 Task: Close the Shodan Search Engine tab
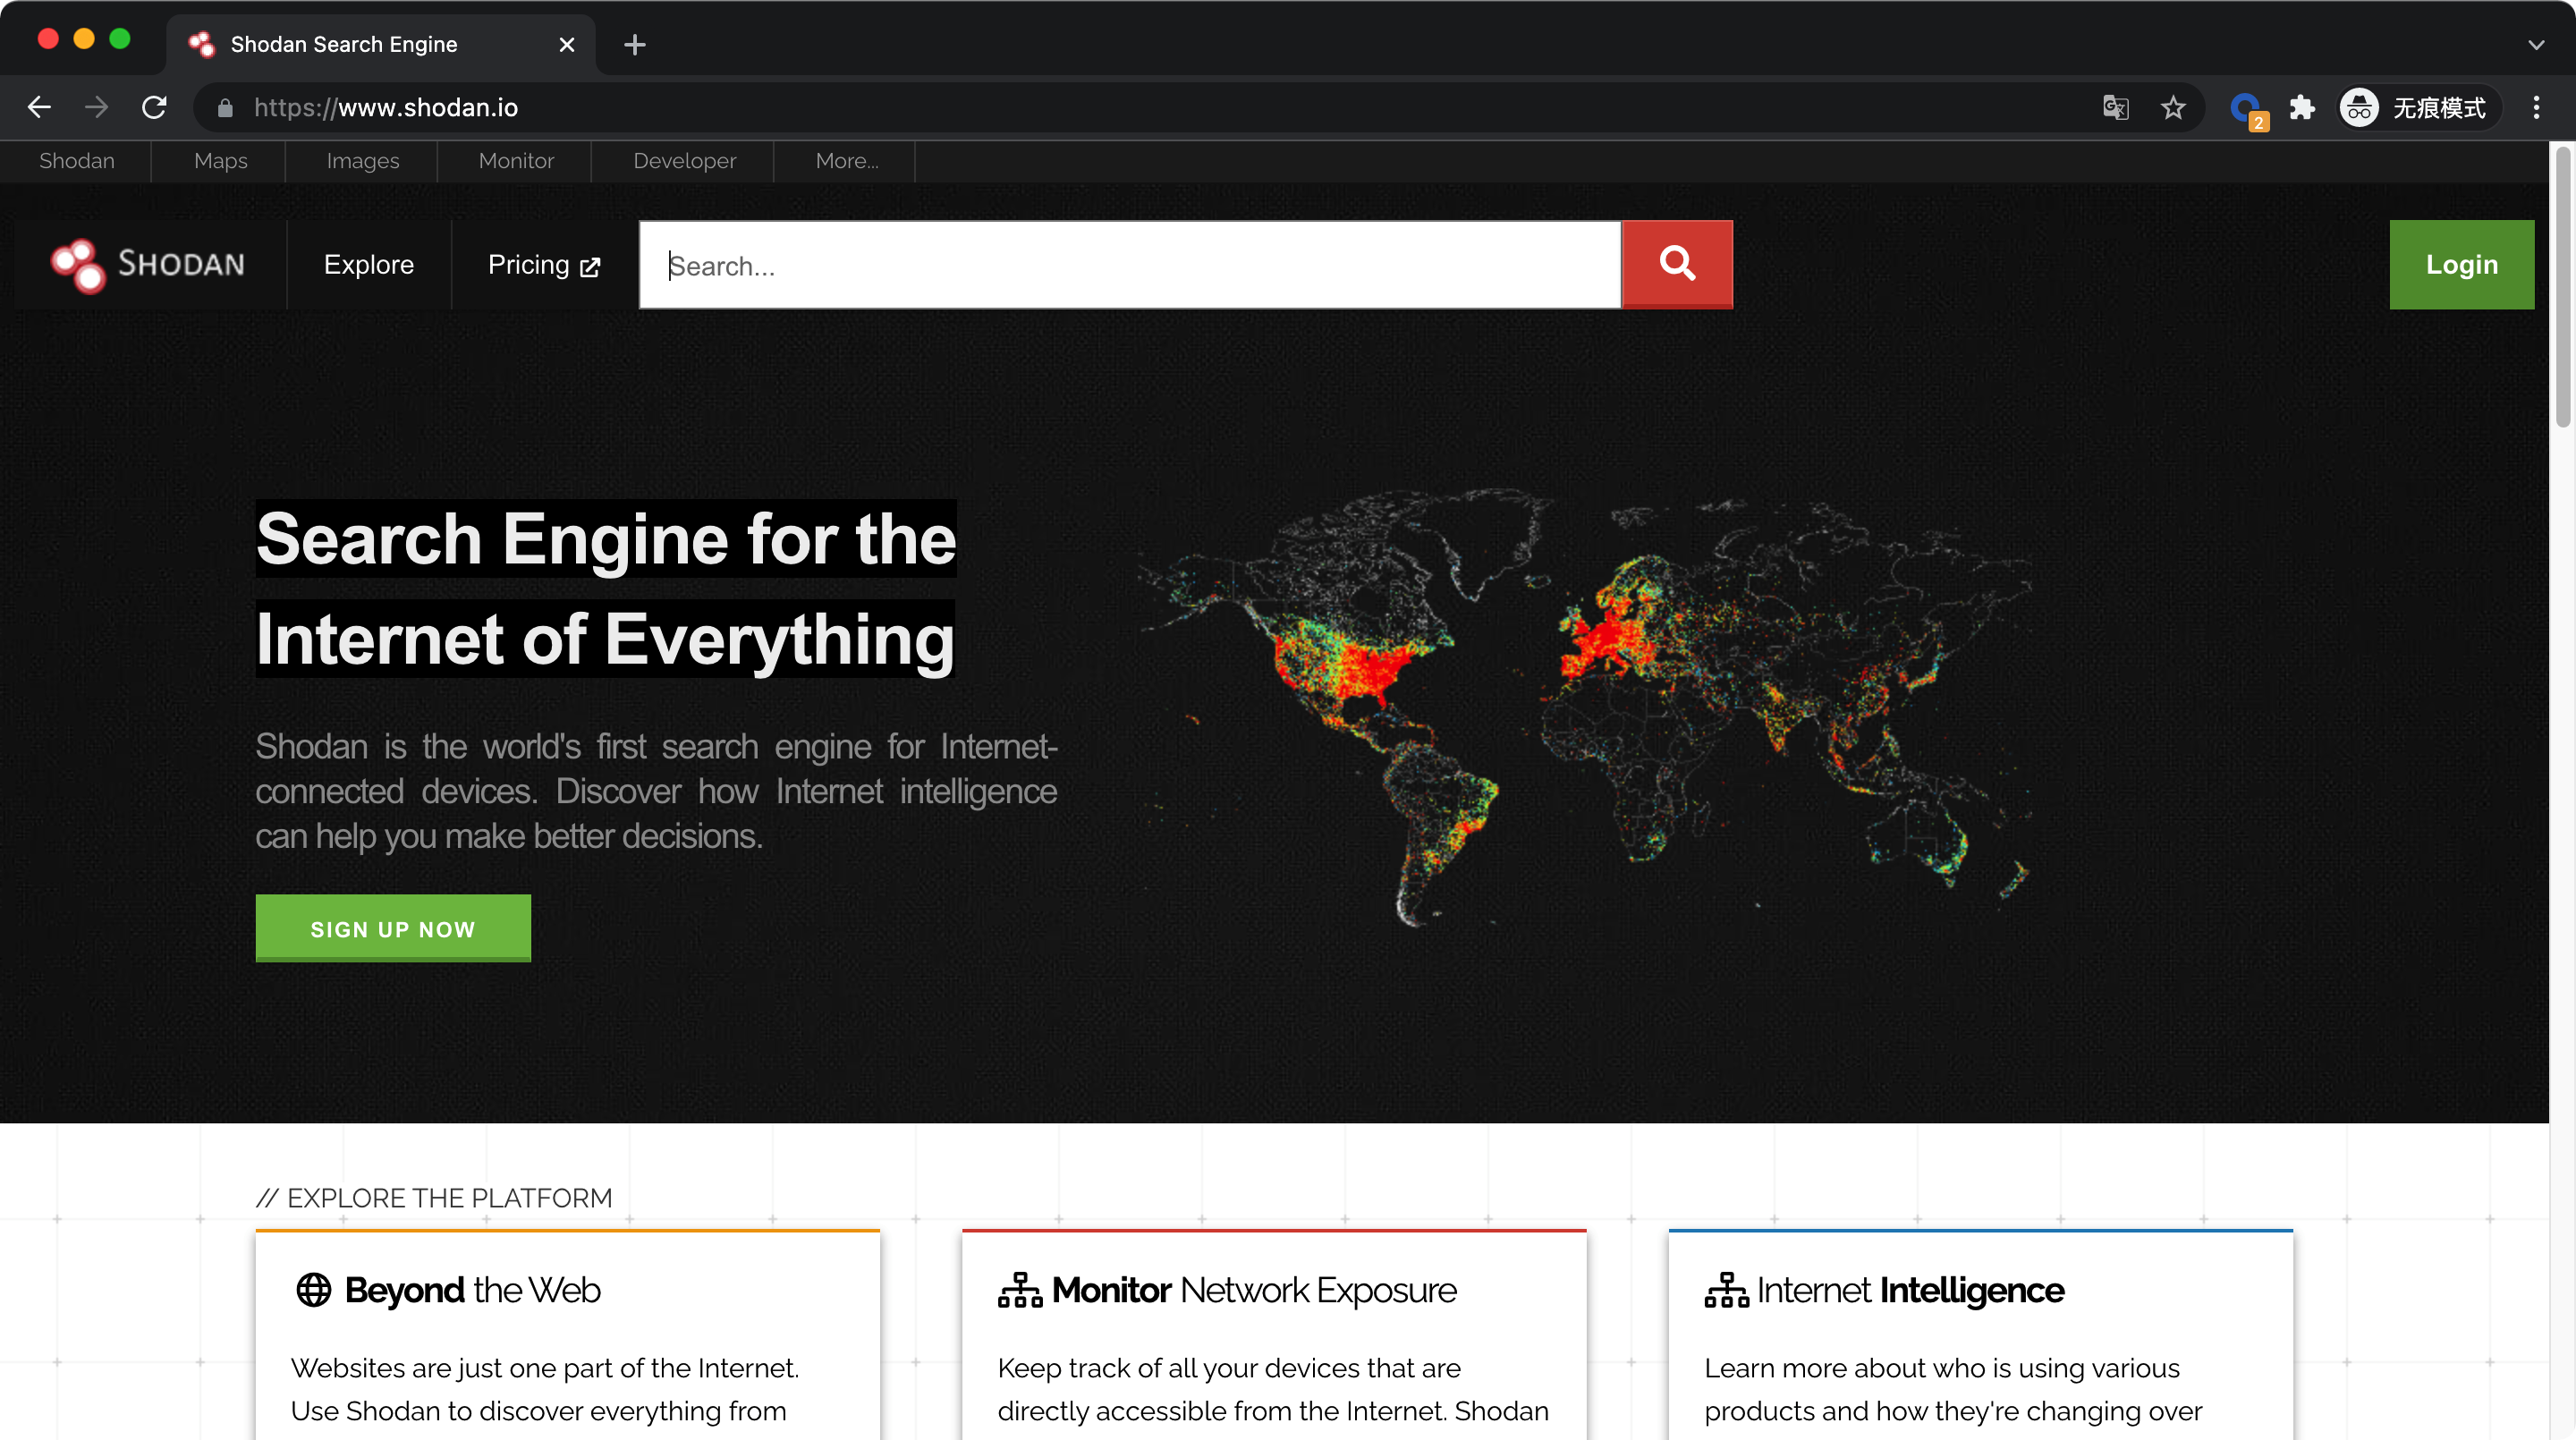566,44
